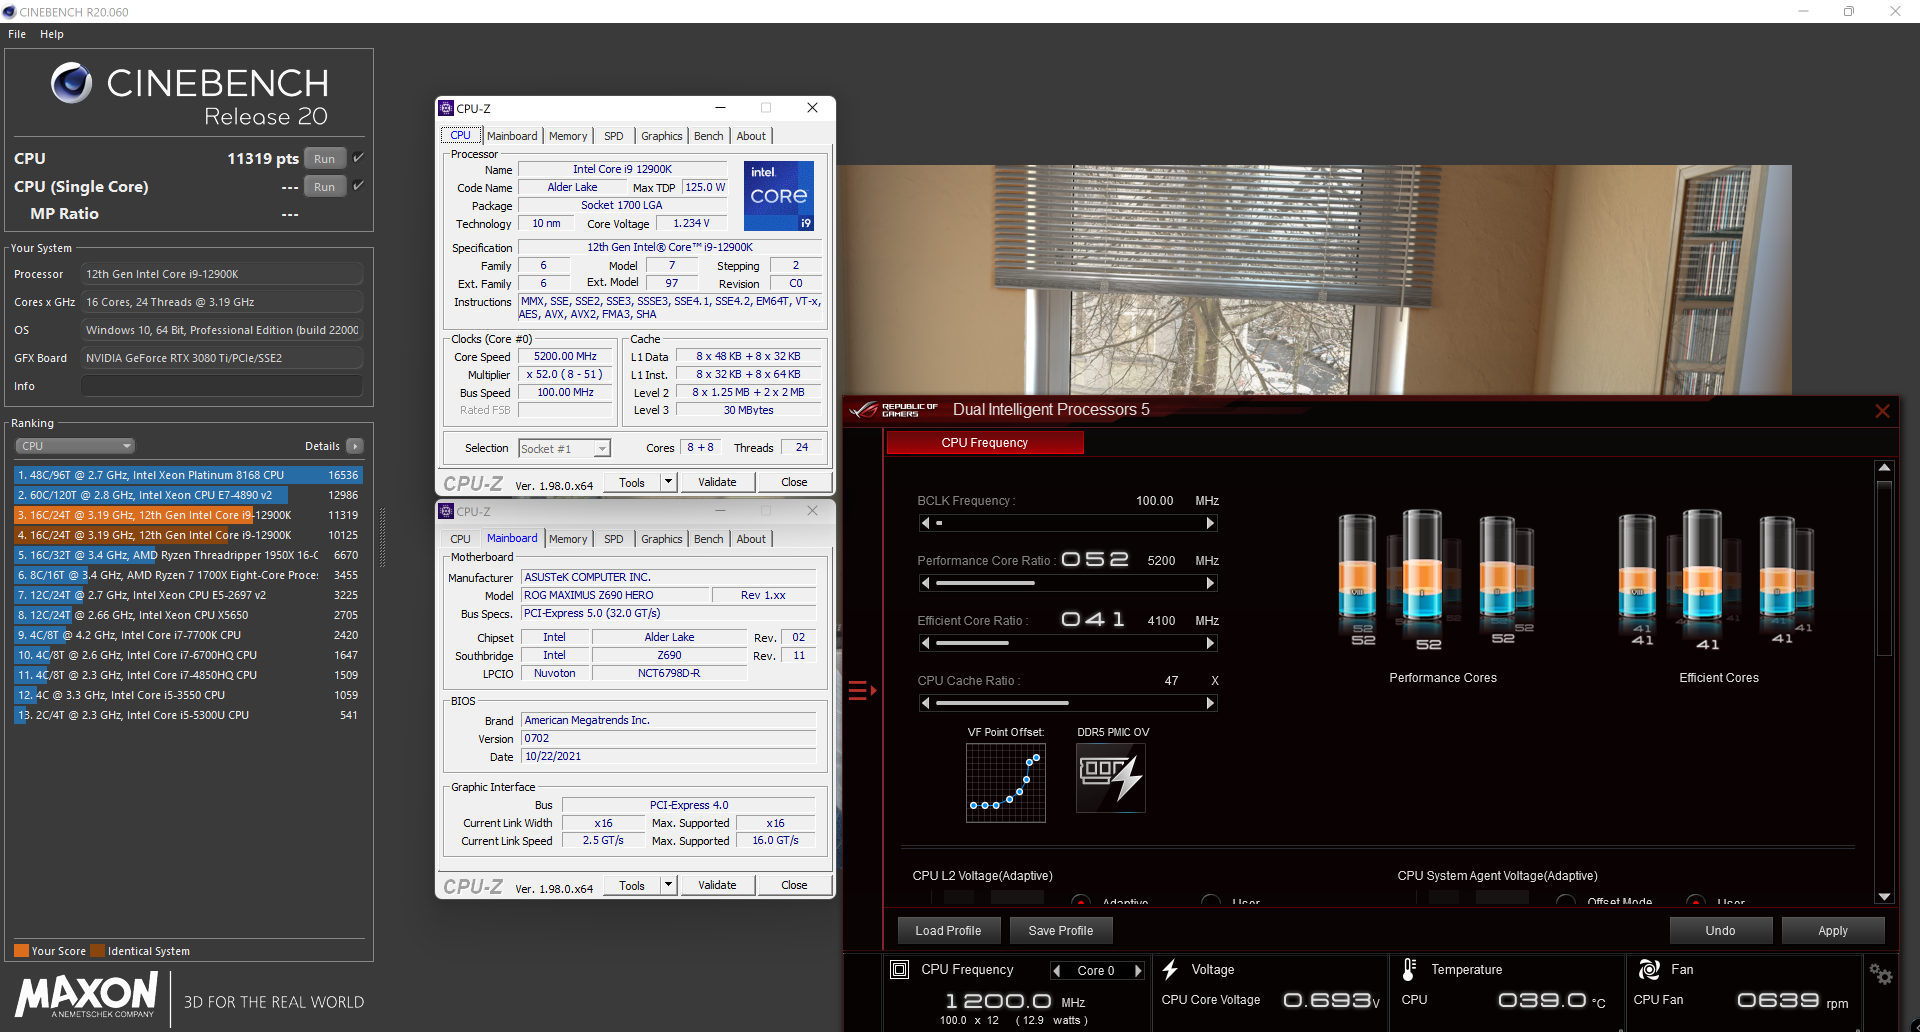Image resolution: width=1920 pixels, height=1032 pixels.
Task: Click the Performance Cores cylinder graphic
Action: [1436, 580]
